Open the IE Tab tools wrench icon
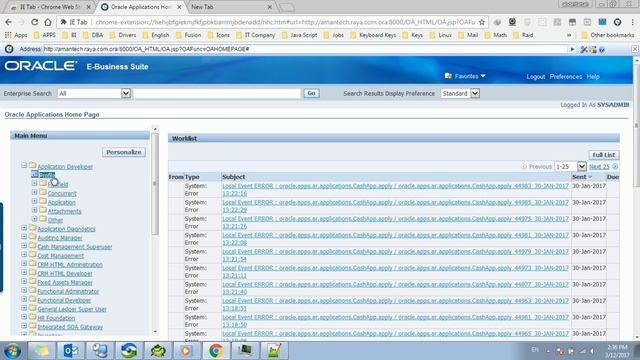This screenshot has height=360, width=640. point(584,49)
